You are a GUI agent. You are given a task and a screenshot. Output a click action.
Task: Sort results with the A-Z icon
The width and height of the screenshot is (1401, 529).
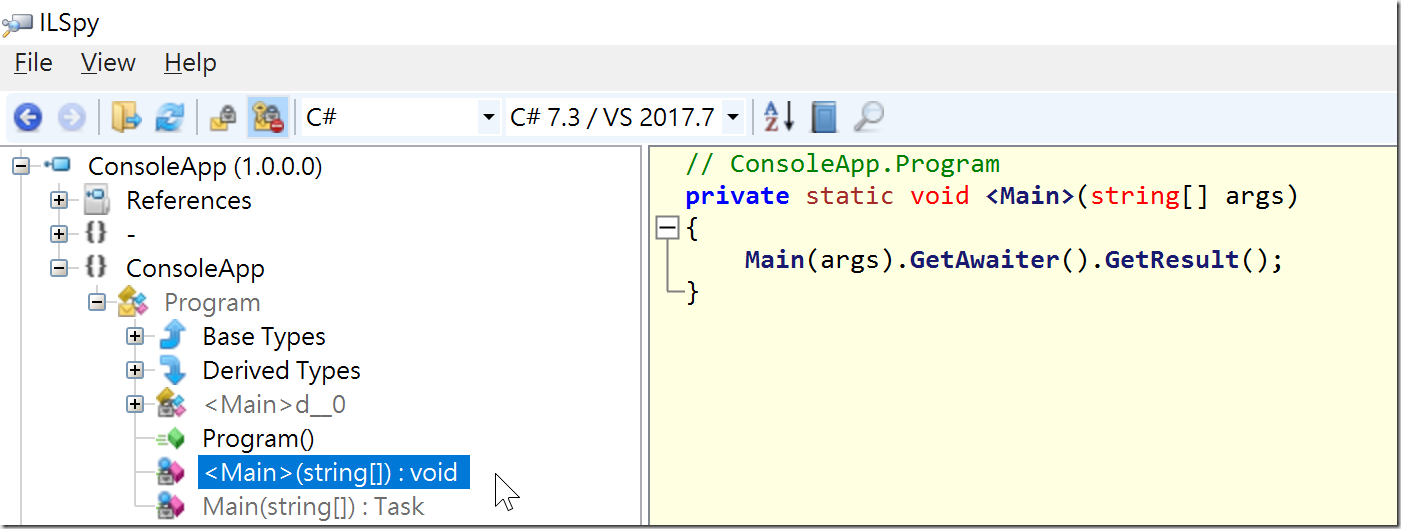coord(779,118)
